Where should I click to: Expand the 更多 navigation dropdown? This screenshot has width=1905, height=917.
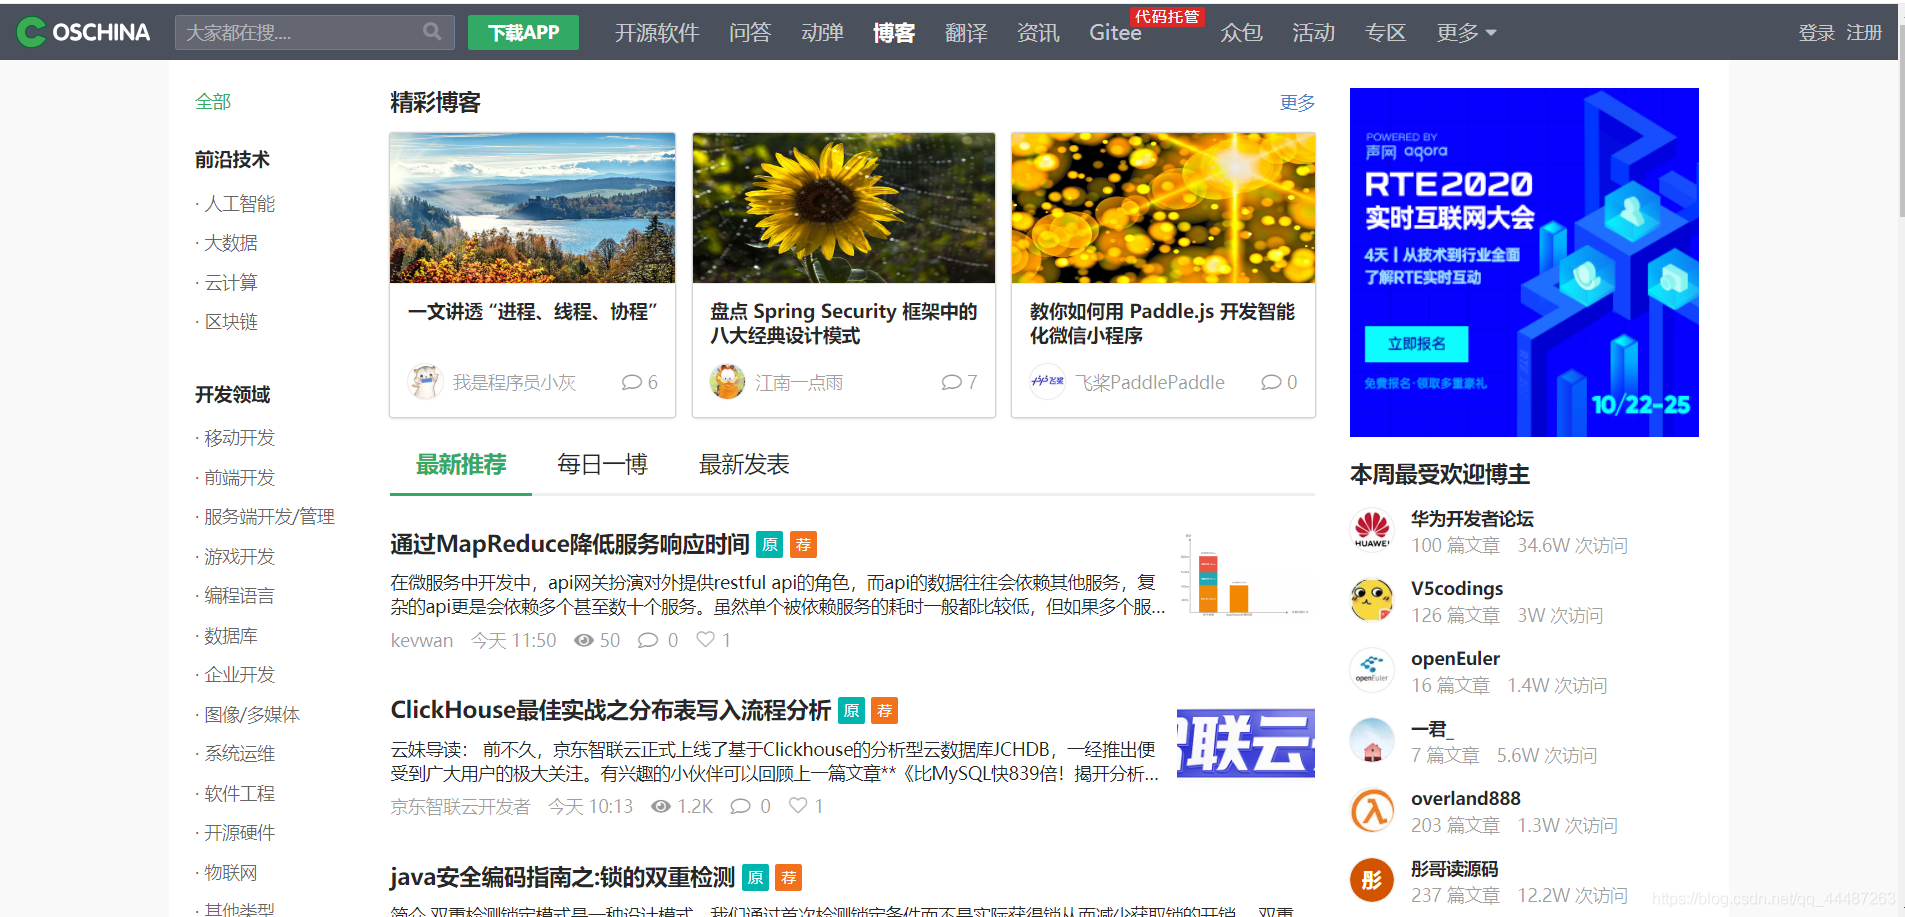(x=1466, y=33)
